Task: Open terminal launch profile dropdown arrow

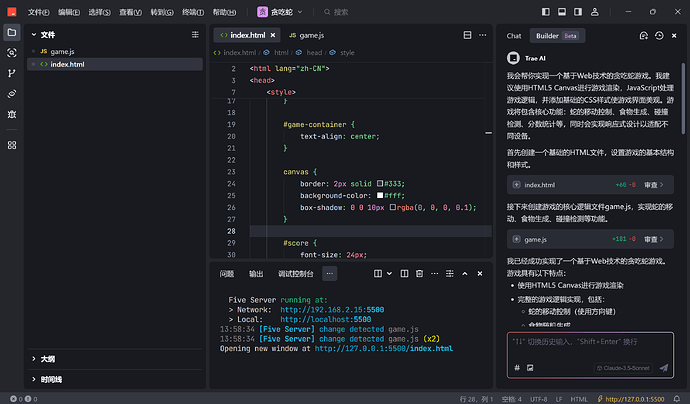Action: (x=389, y=274)
